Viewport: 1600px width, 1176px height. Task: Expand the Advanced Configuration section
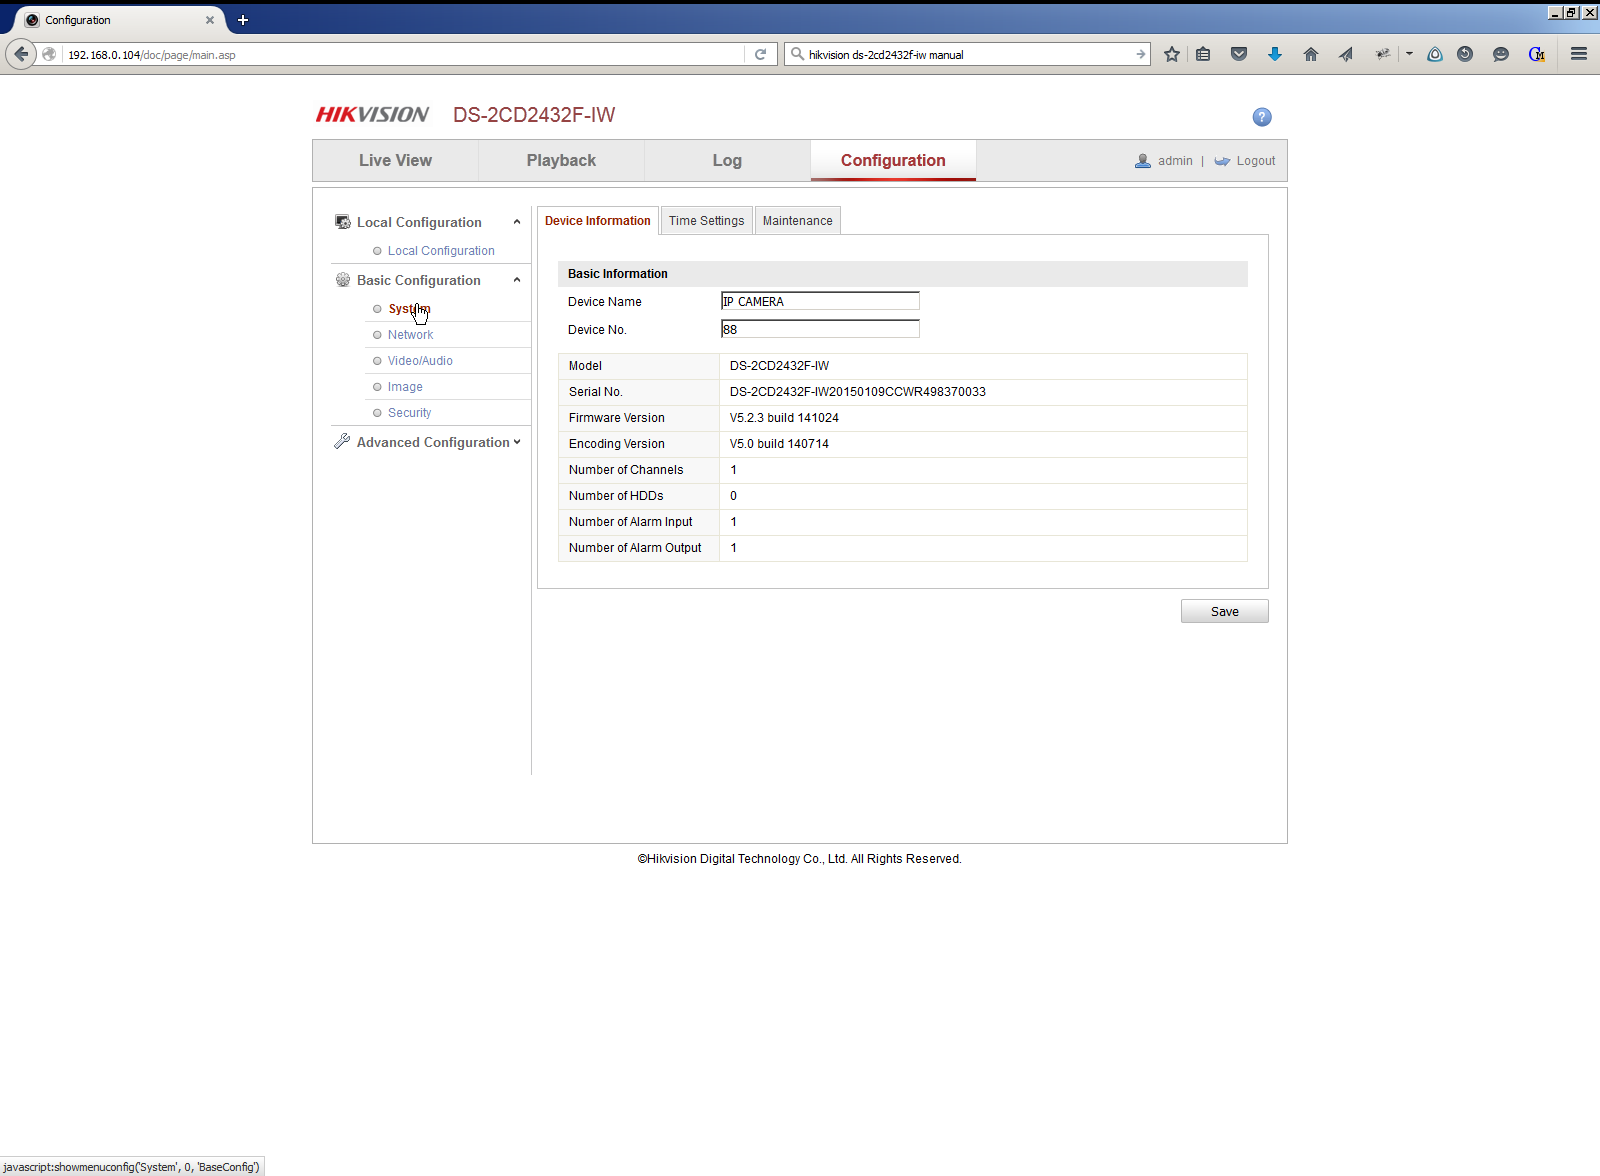pos(517,442)
